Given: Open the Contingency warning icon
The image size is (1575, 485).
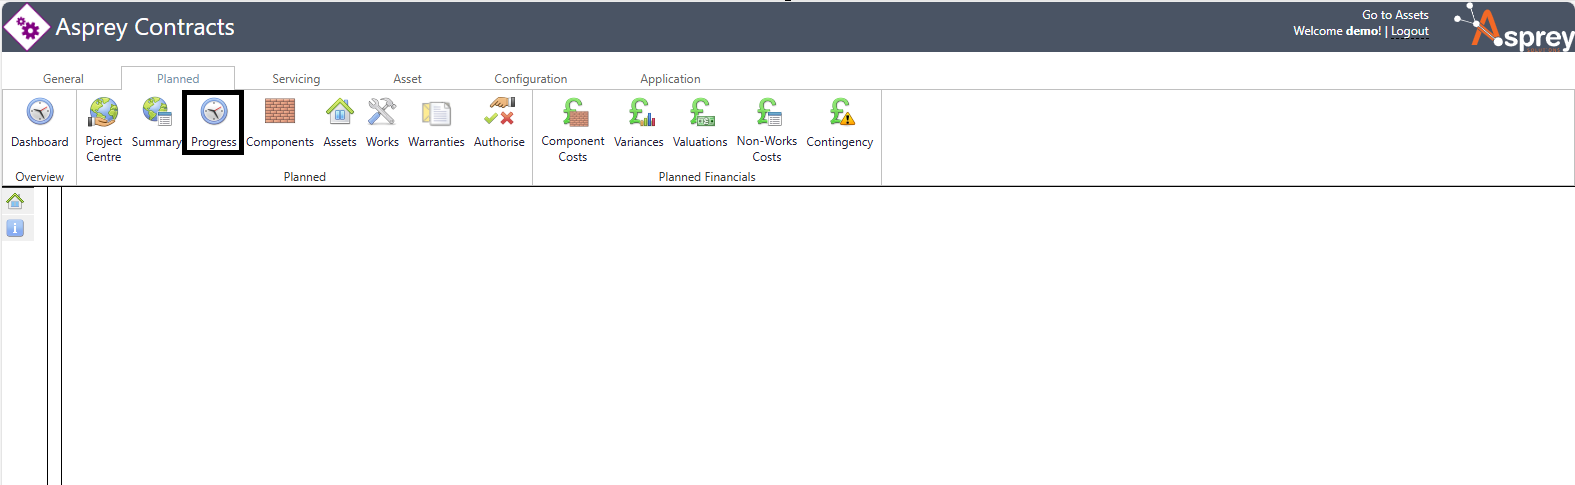Looking at the screenshot, I should [840, 112].
